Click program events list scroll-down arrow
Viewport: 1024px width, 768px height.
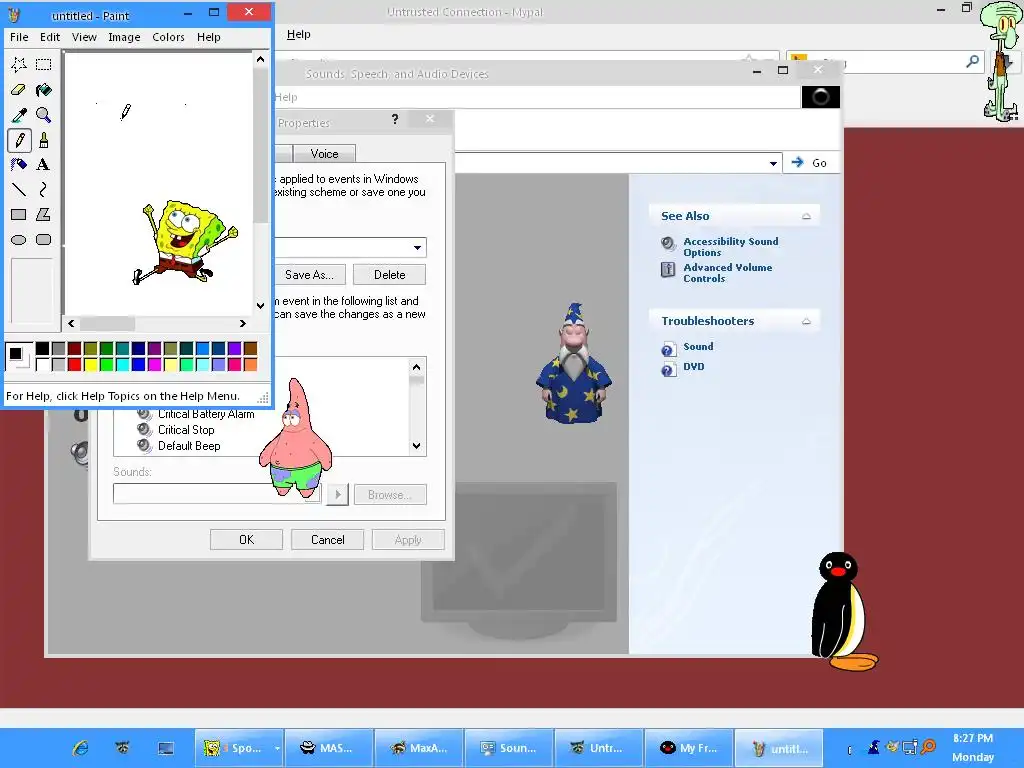417,446
